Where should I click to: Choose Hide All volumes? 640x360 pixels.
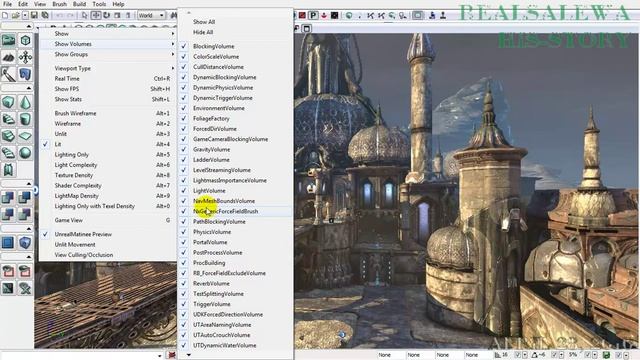pyautogui.click(x=203, y=32)
